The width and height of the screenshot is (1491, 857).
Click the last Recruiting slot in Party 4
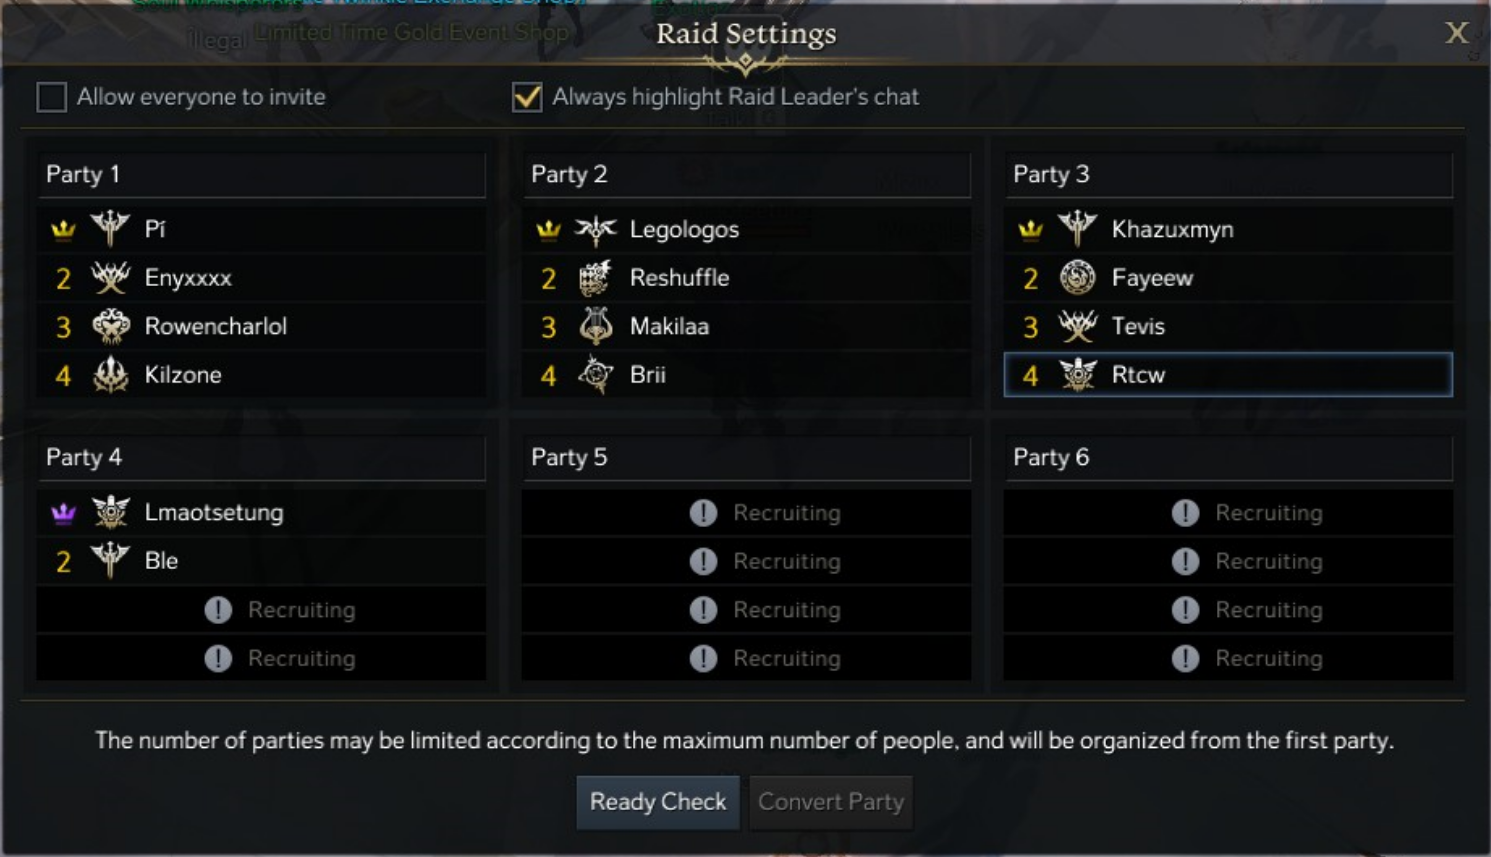[x=260, y=658]
